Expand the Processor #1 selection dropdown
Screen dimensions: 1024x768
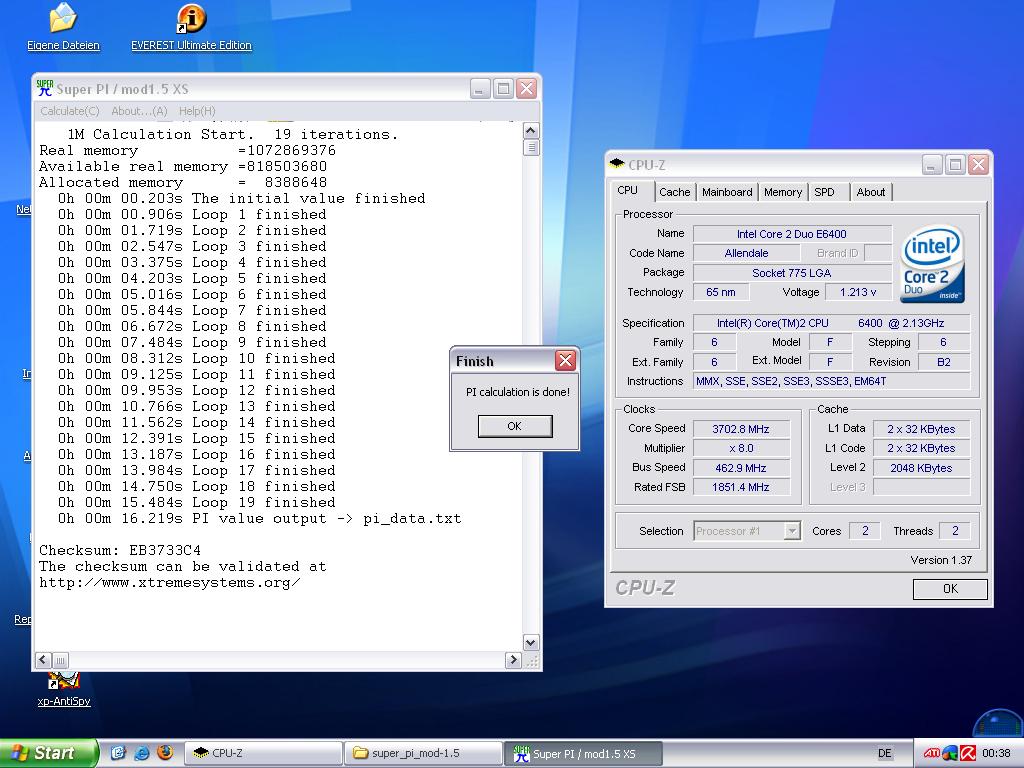[792, 531]
